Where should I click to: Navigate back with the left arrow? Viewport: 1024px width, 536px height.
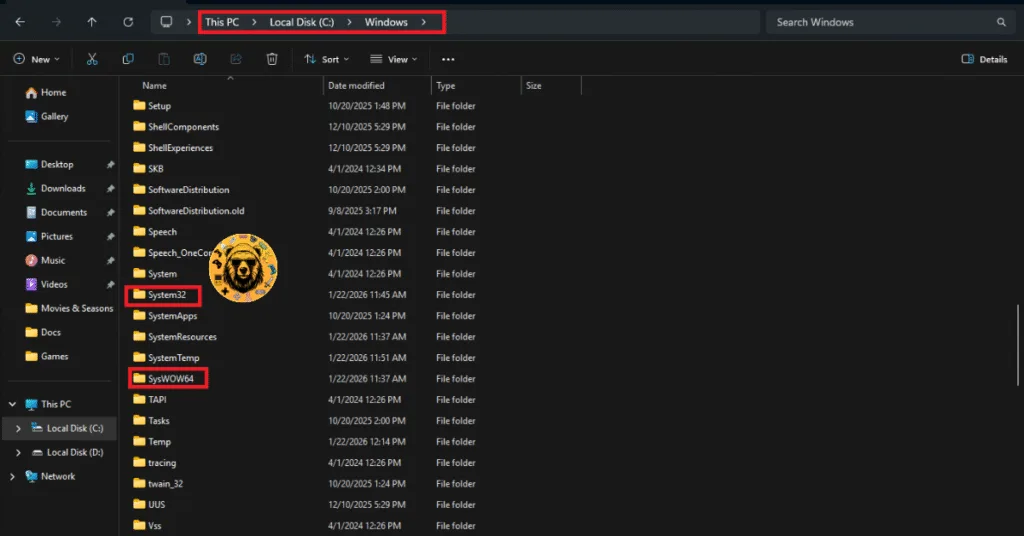(20, 22)
